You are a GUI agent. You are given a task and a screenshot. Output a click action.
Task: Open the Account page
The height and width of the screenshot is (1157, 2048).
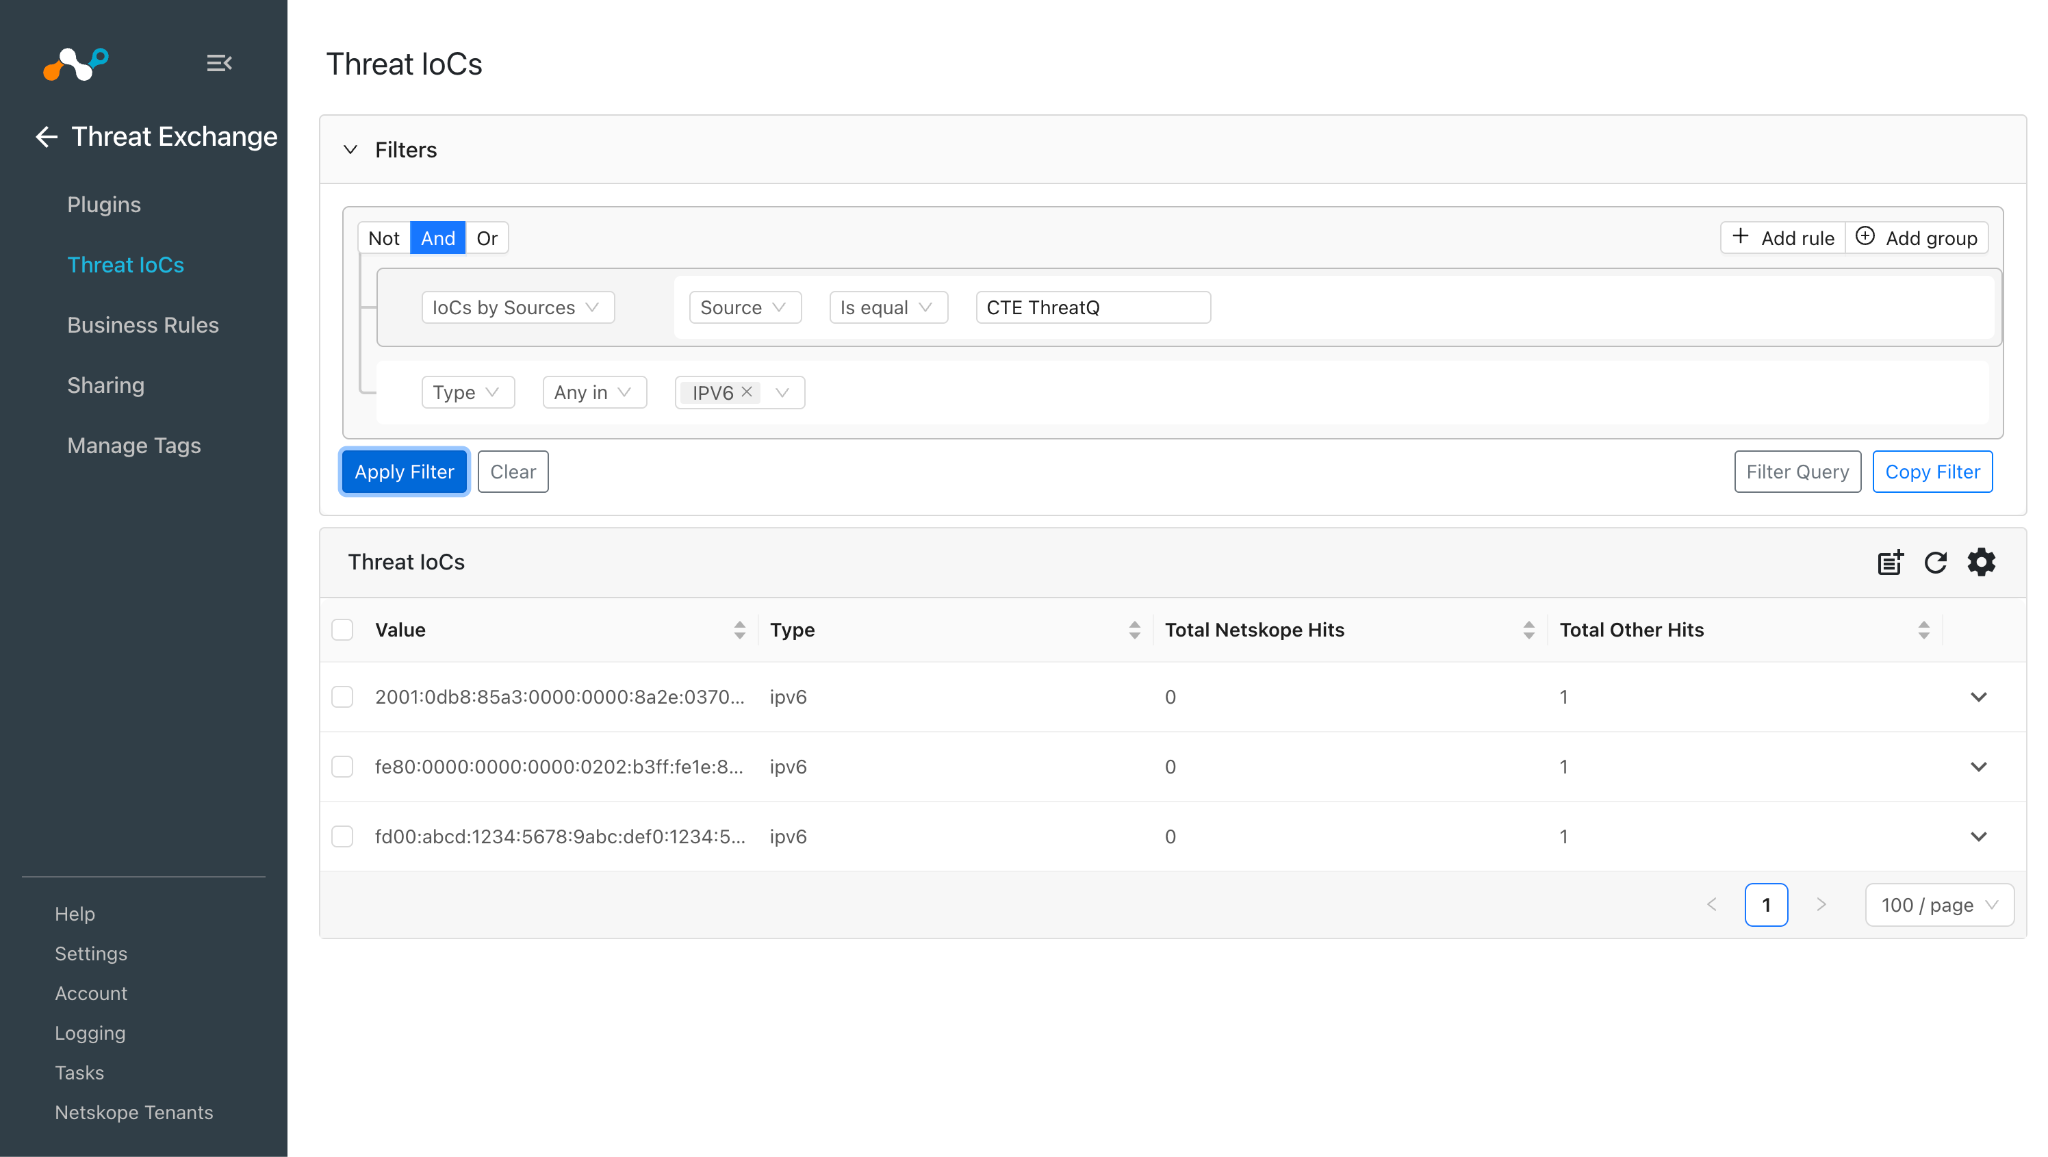(x=91, y=994)
